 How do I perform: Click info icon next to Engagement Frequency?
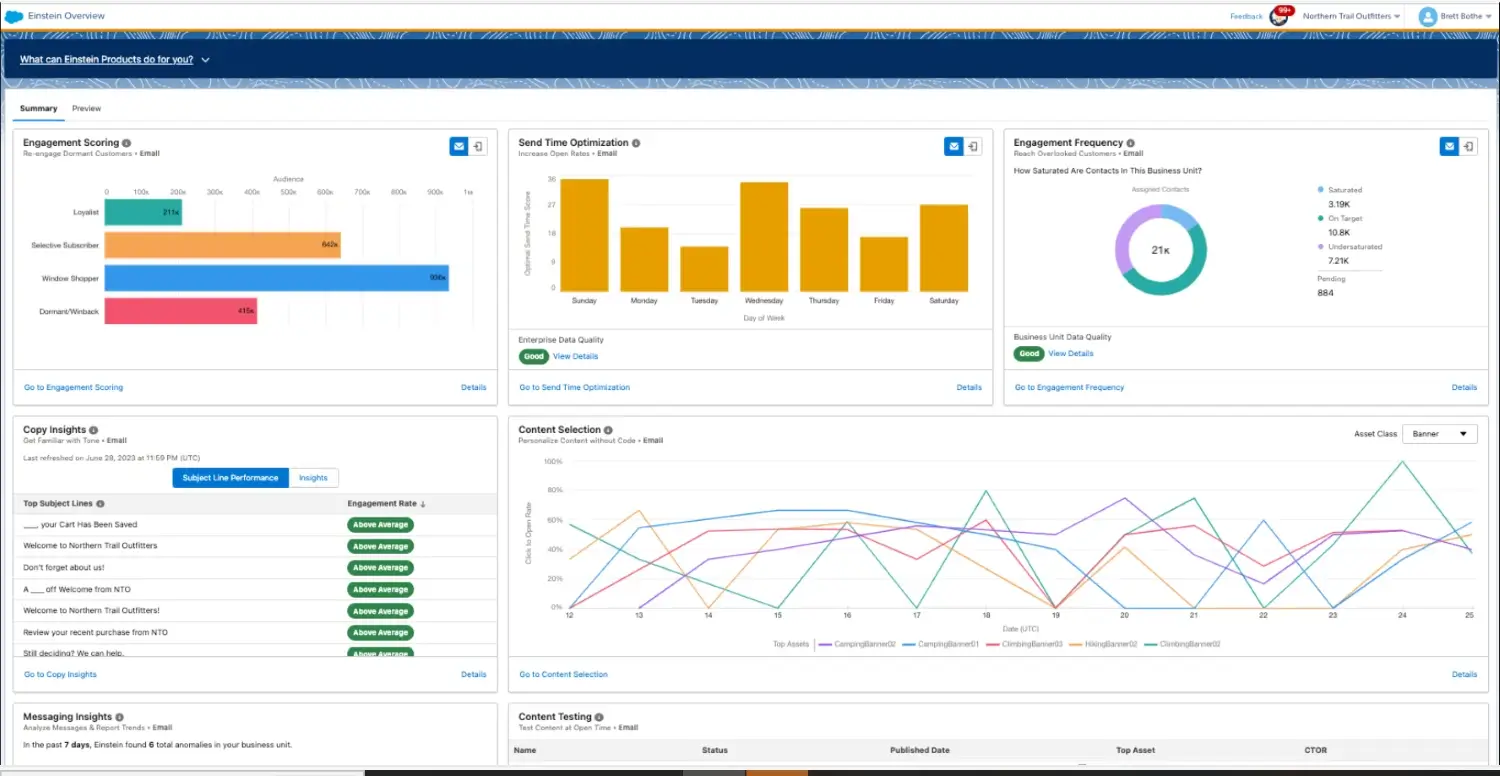coord(1131,143)
